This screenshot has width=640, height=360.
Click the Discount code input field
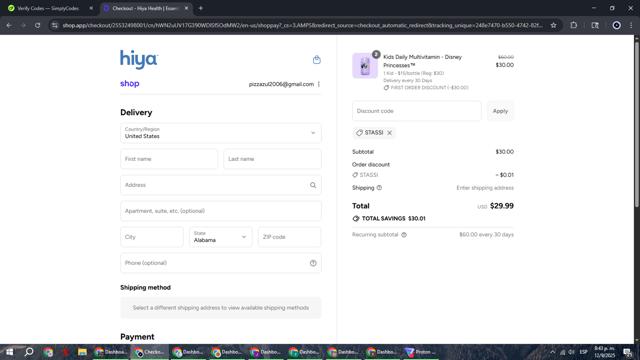coord(417,111)
